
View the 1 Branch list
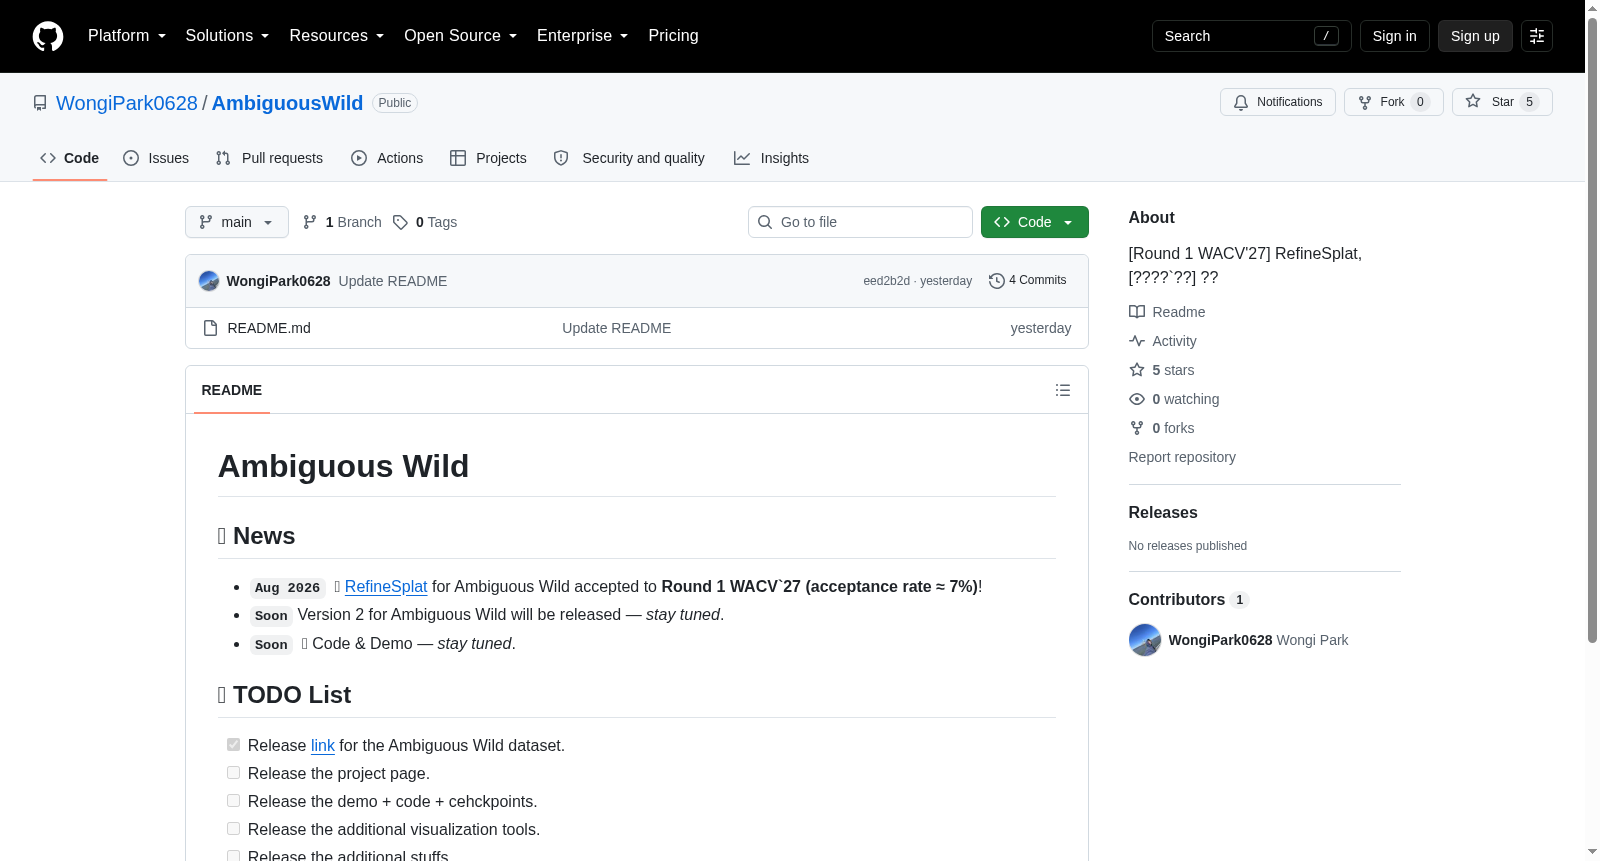pos(342,222)
